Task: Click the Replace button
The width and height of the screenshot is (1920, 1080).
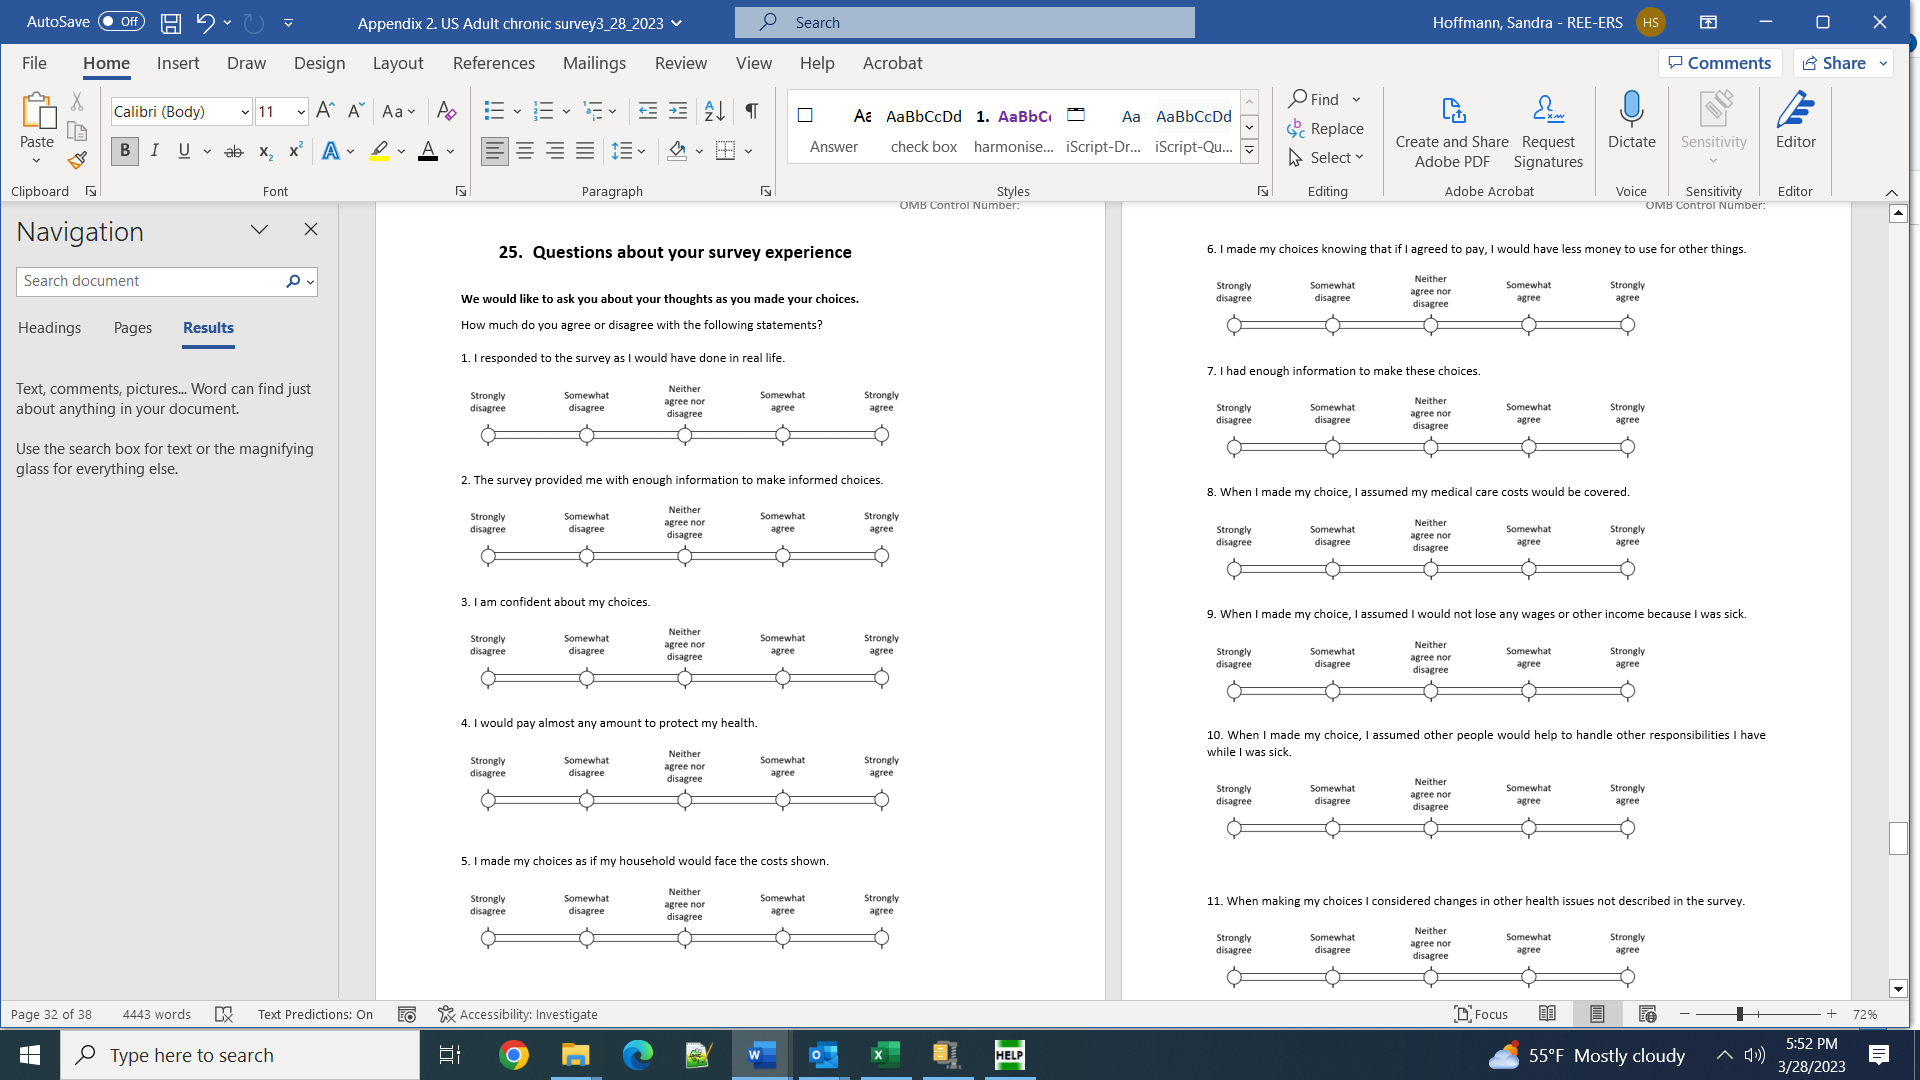Action: pyautogui.click(x=1325, y=128)
